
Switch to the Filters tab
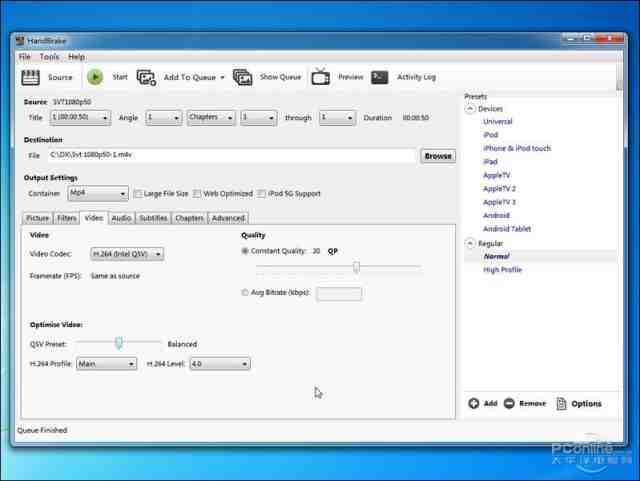coord(67,218)
